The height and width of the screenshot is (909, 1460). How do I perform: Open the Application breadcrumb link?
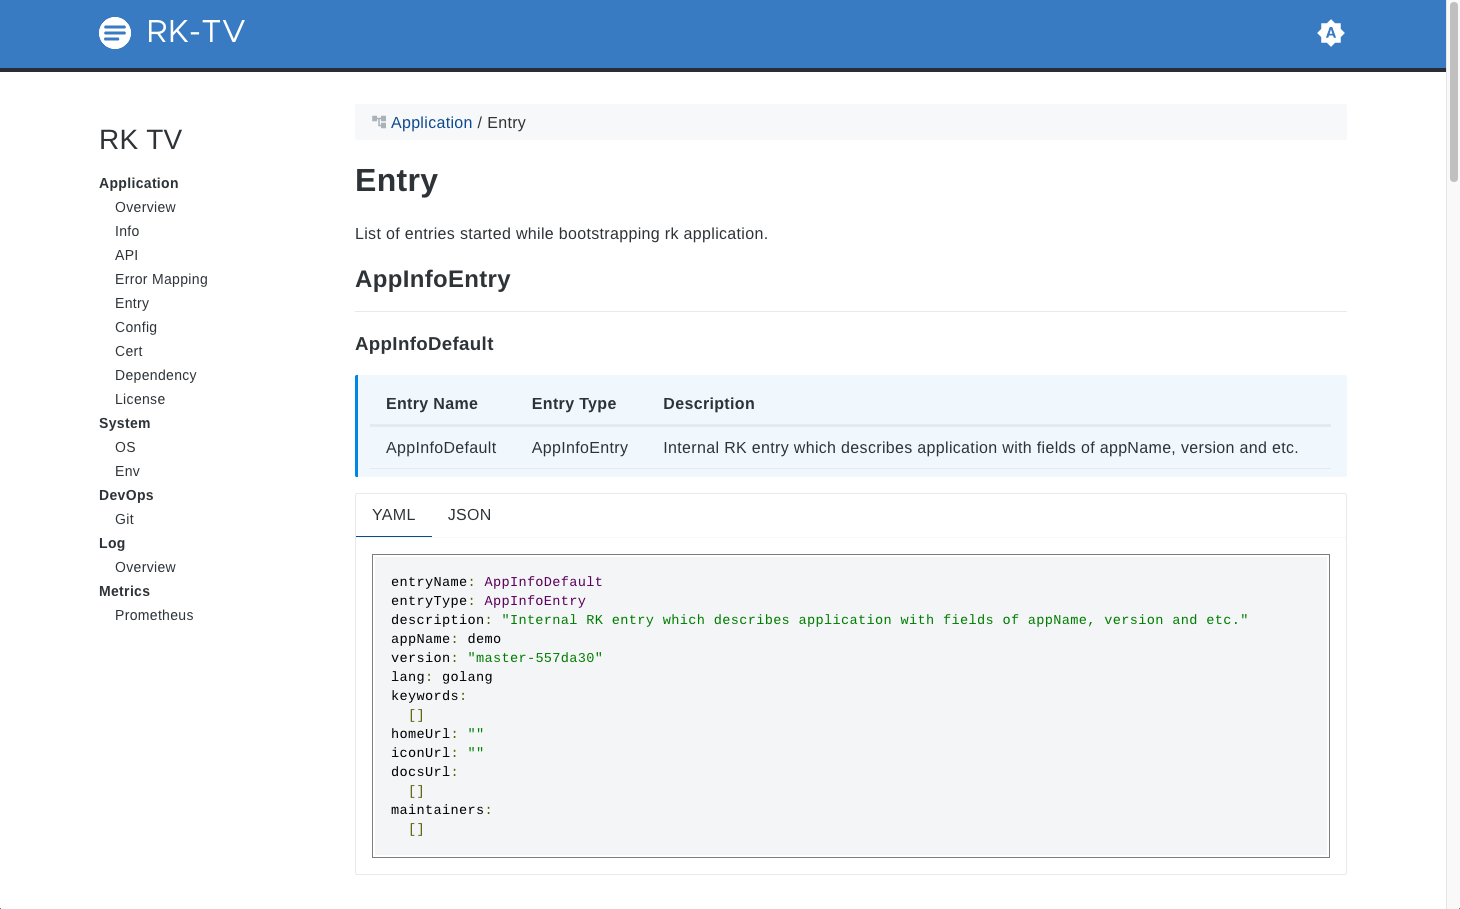pyautogui.click(x=431, y=122)
